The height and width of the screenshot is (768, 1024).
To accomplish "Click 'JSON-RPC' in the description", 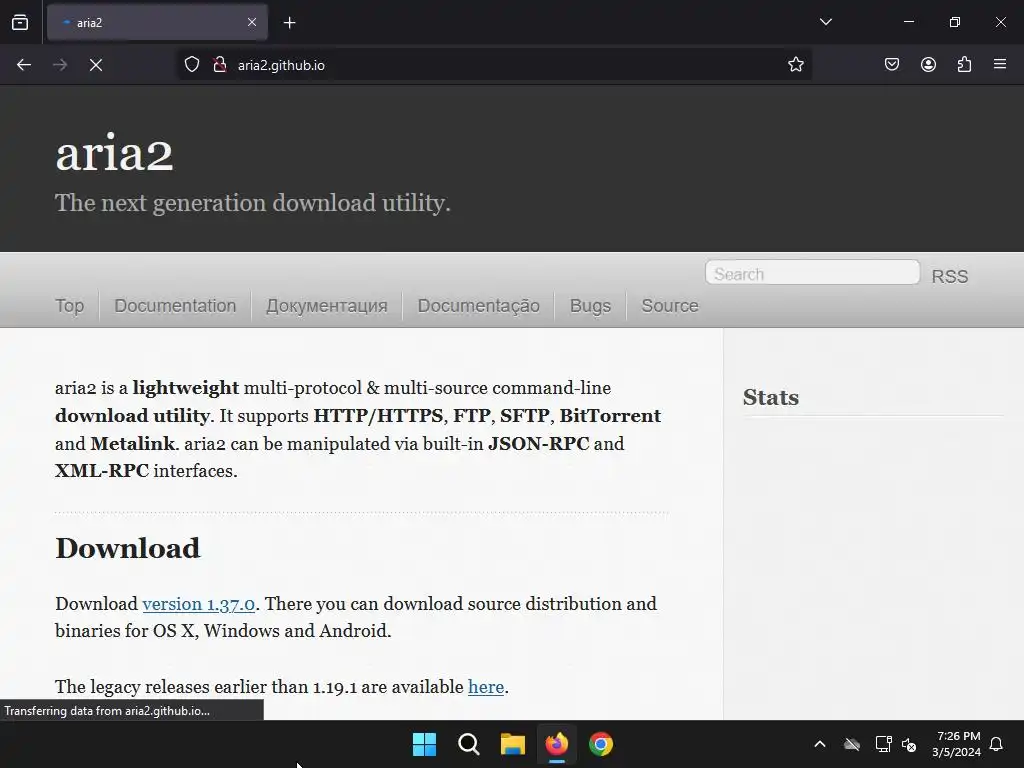I will 539,444.
